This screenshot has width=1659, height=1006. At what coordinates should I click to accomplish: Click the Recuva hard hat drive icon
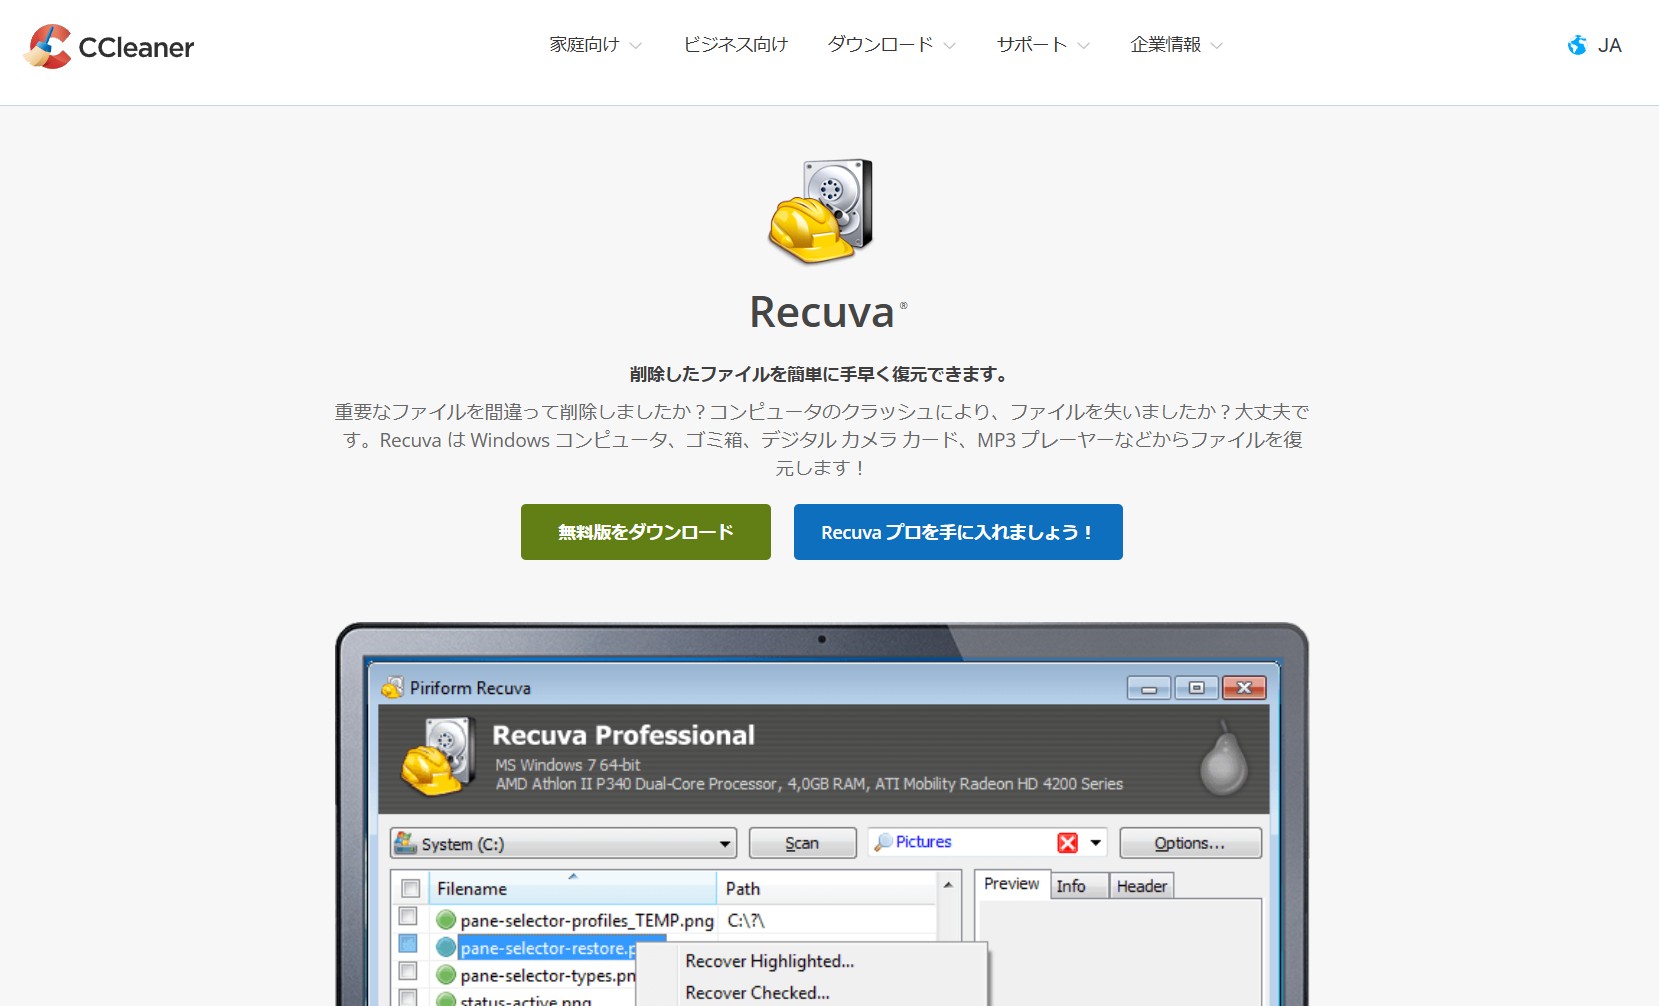[821, 211]
